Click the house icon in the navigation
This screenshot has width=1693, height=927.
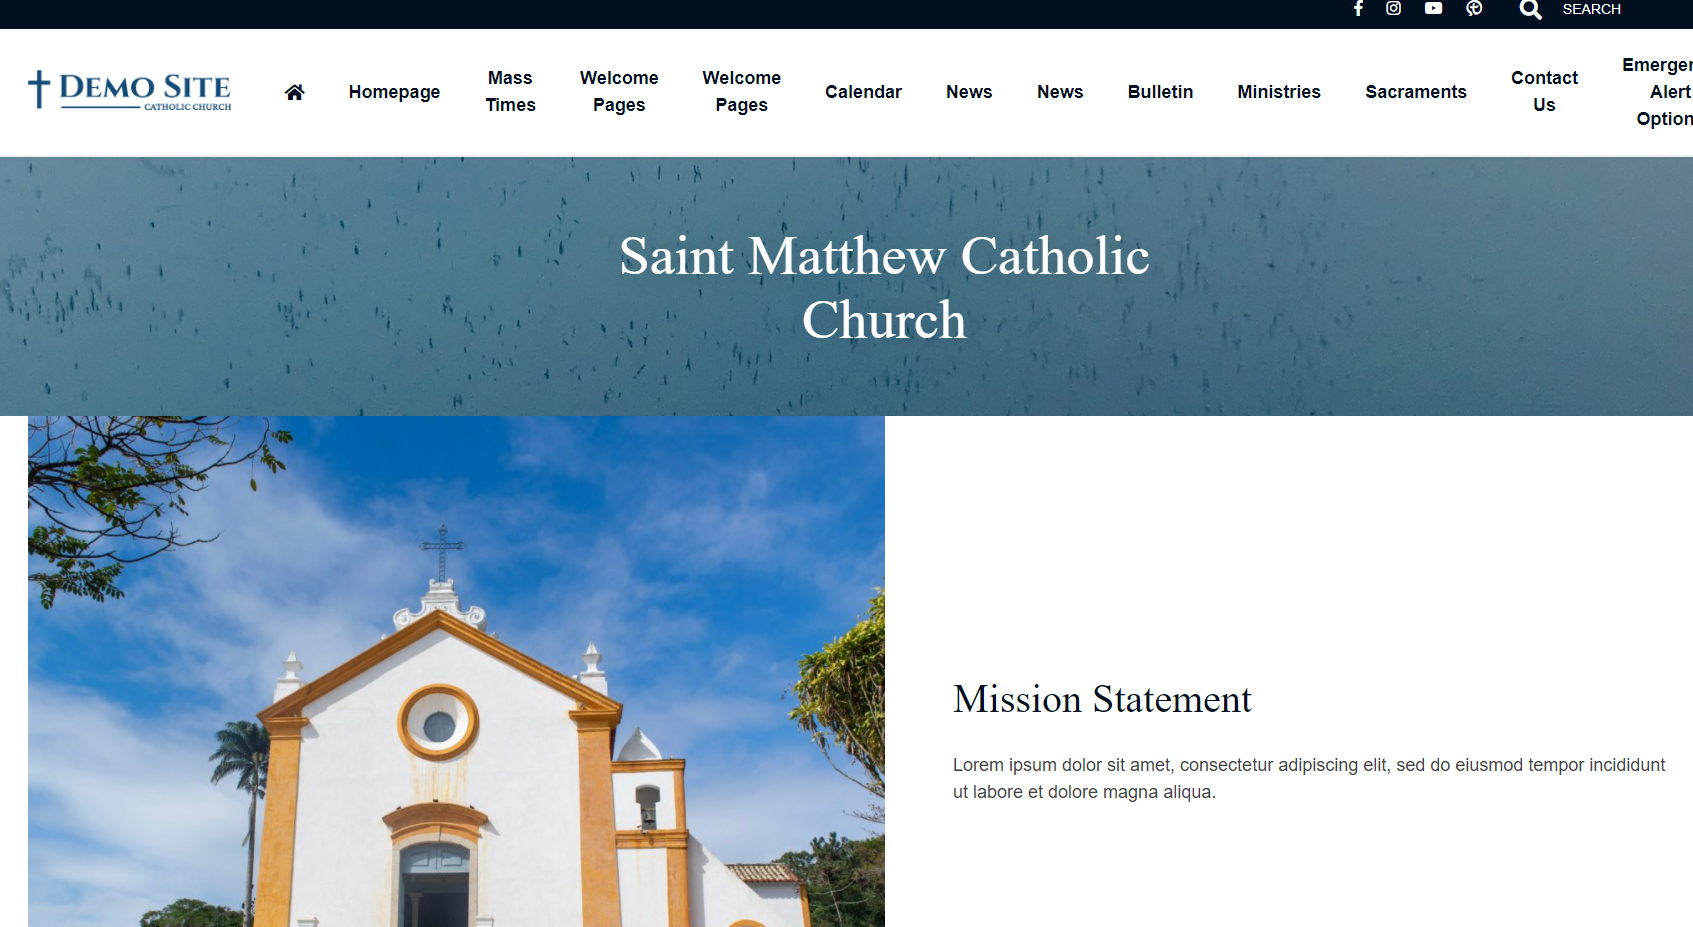click(x=294, y=92)
